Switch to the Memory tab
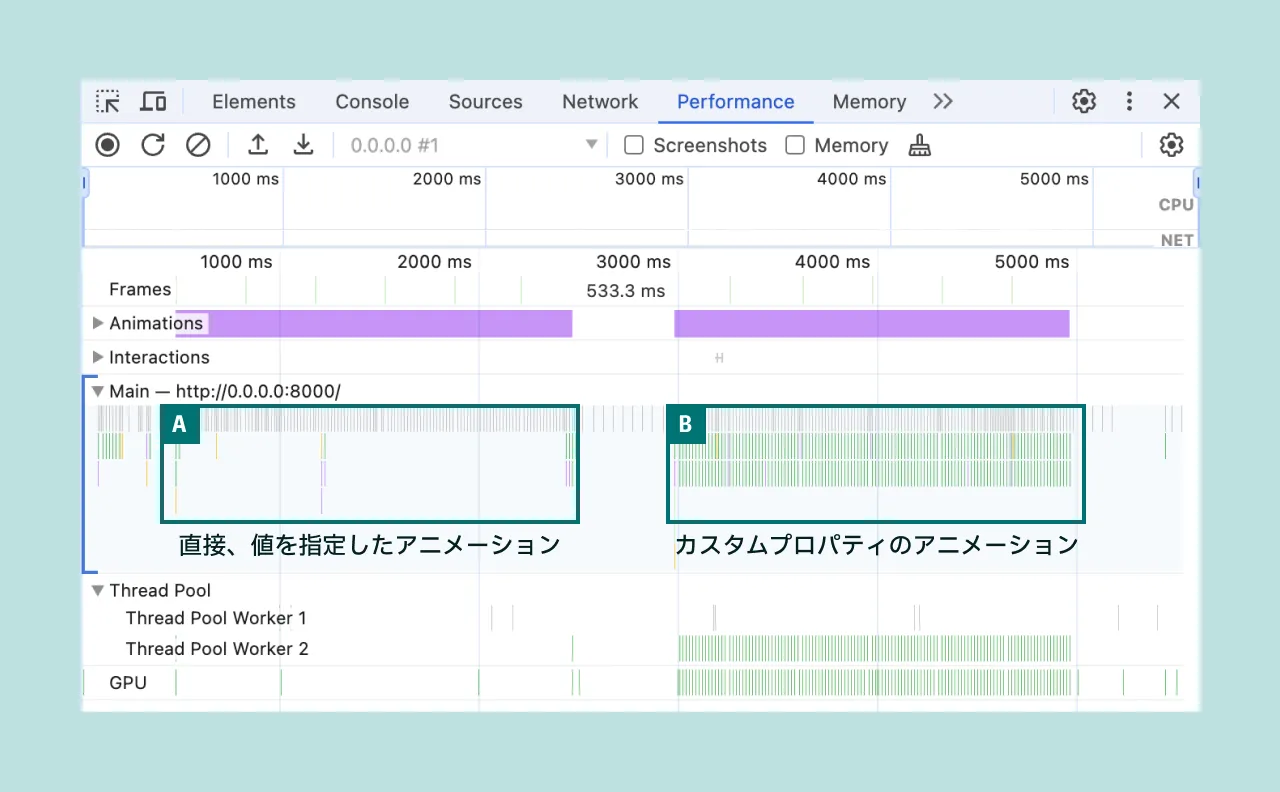 pos(869,101)
